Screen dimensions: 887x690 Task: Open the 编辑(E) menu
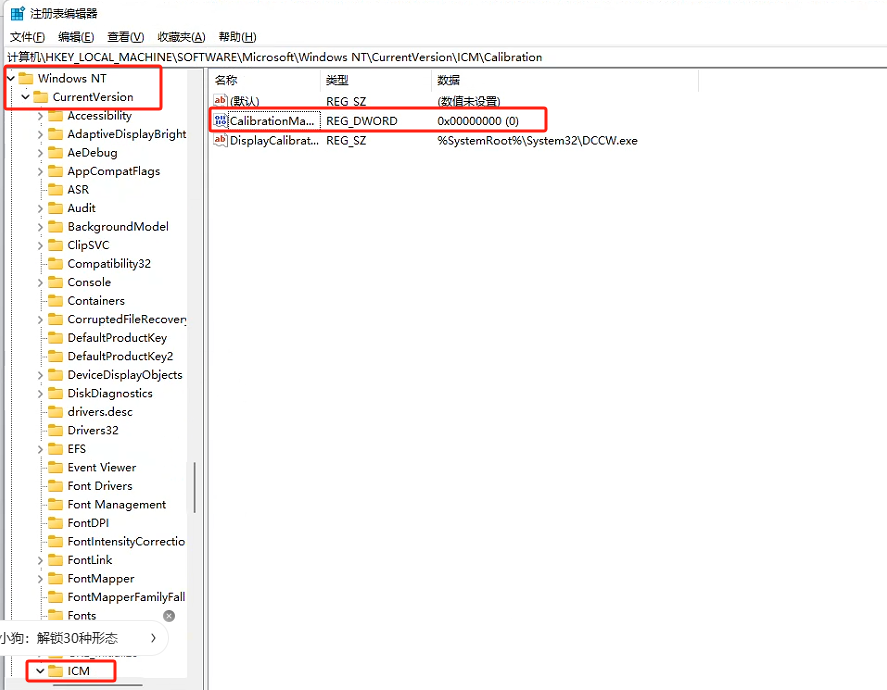click(76, 37)
